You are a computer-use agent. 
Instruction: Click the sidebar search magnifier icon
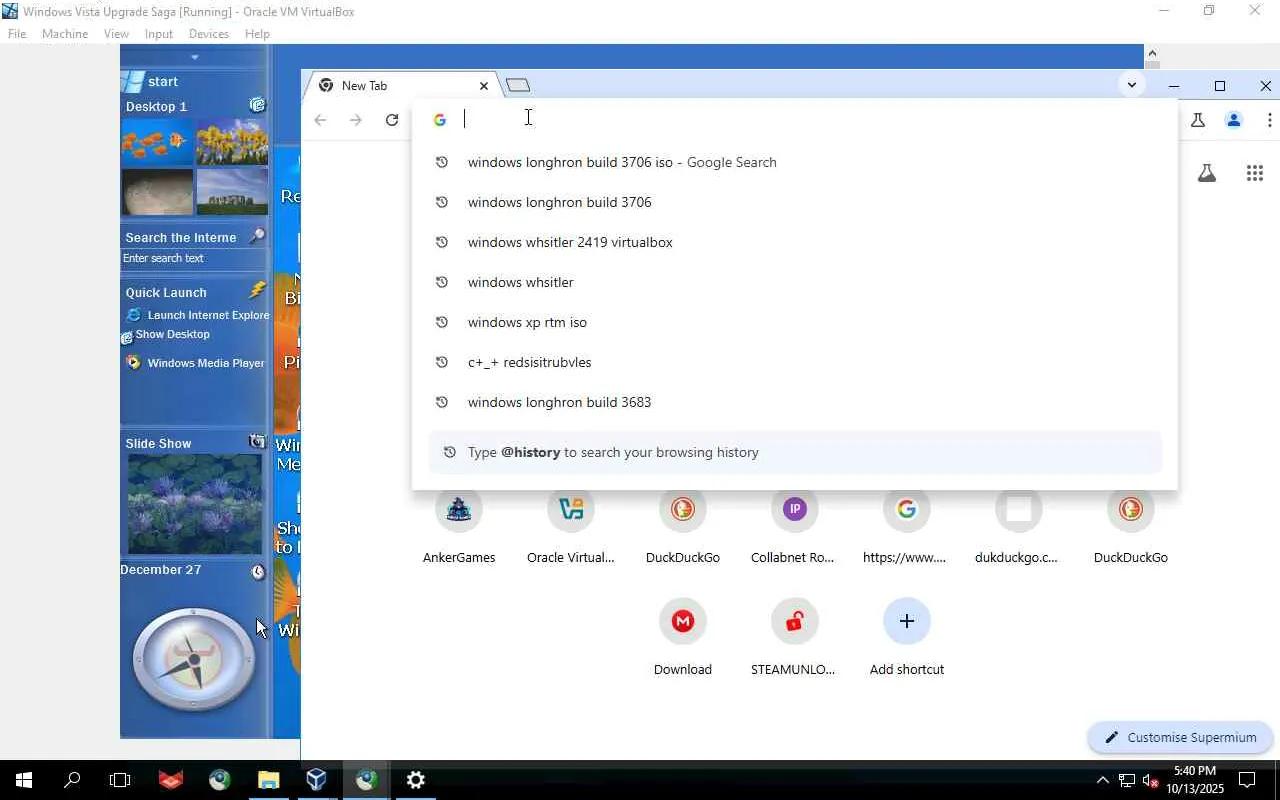click(x=257, y=236)
